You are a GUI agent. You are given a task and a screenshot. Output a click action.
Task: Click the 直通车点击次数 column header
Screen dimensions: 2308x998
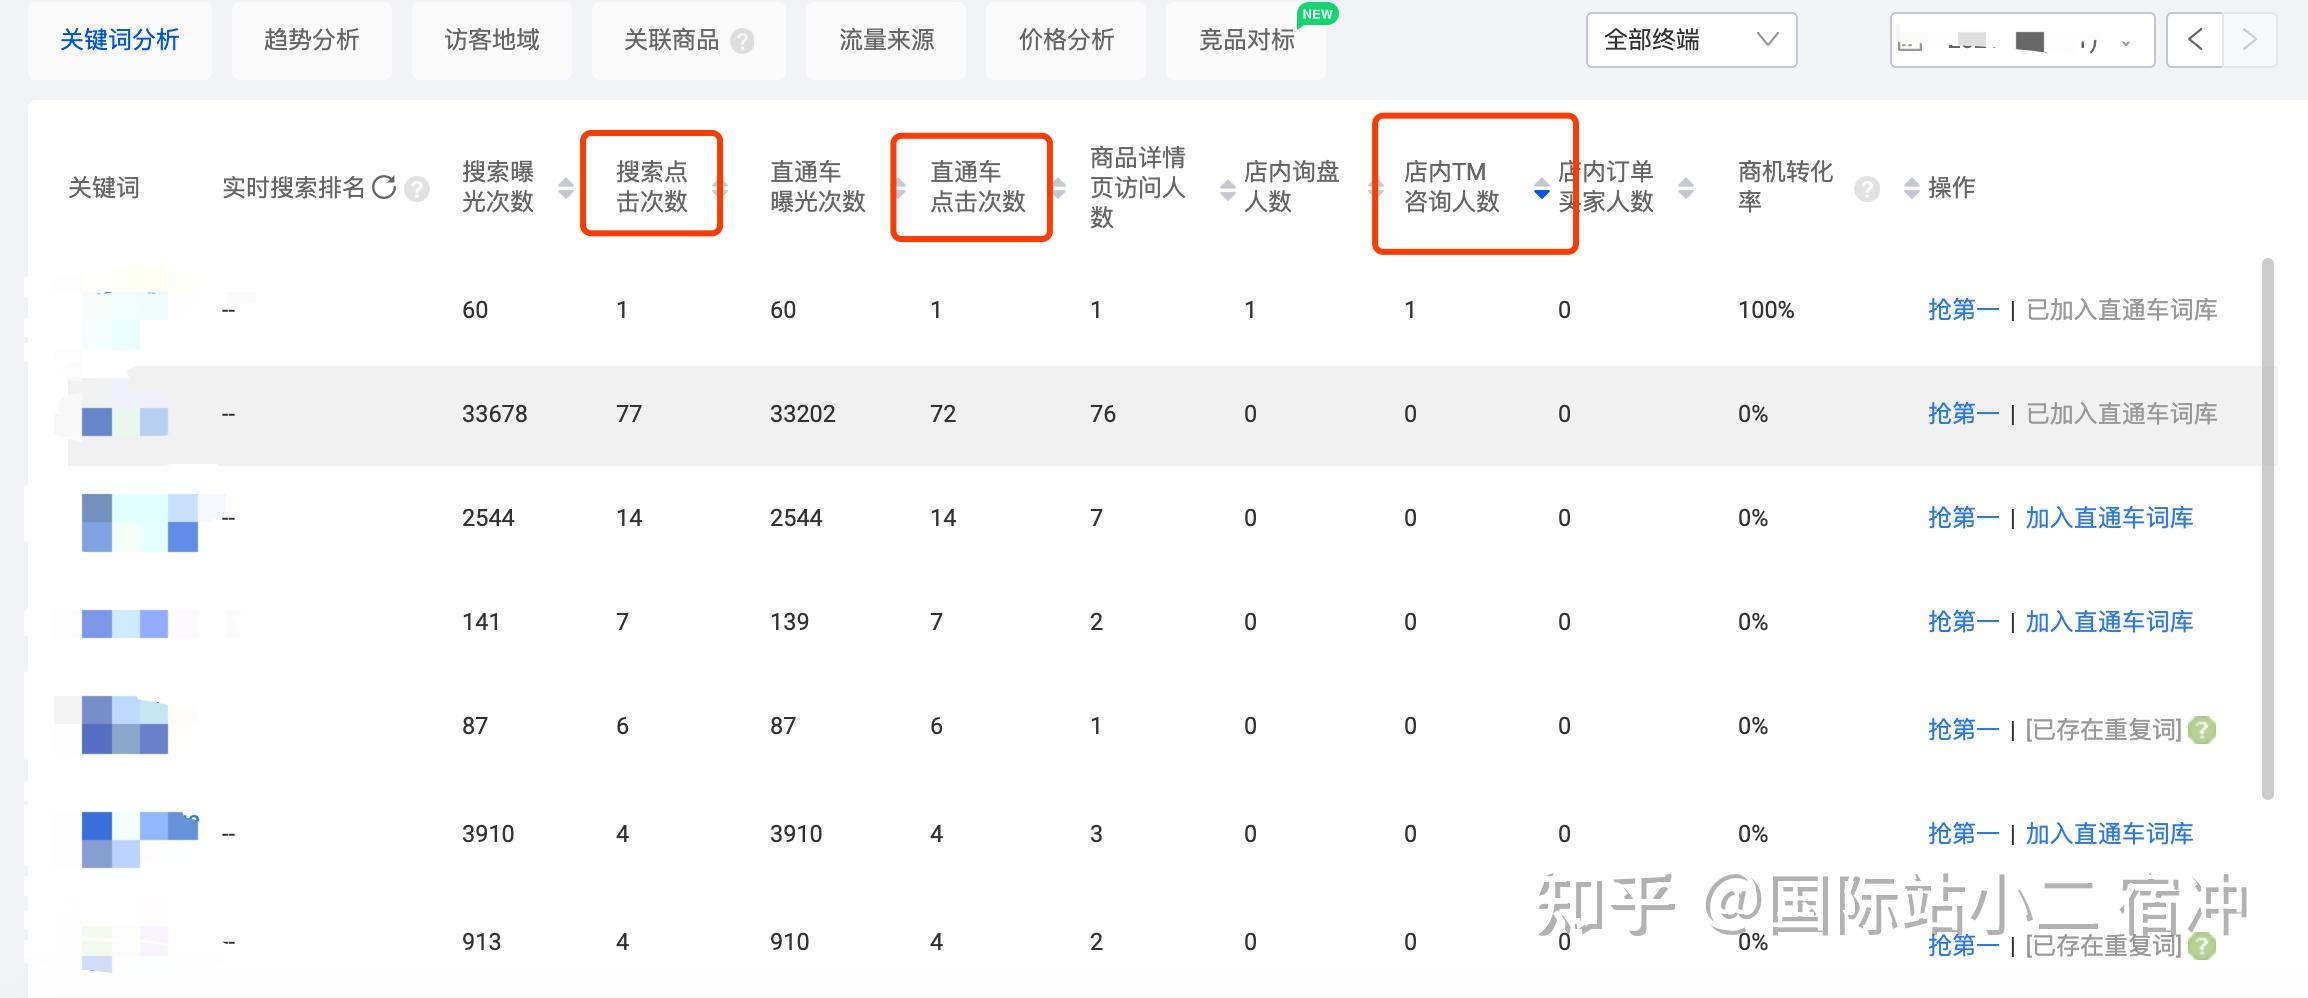coord(977,187)
